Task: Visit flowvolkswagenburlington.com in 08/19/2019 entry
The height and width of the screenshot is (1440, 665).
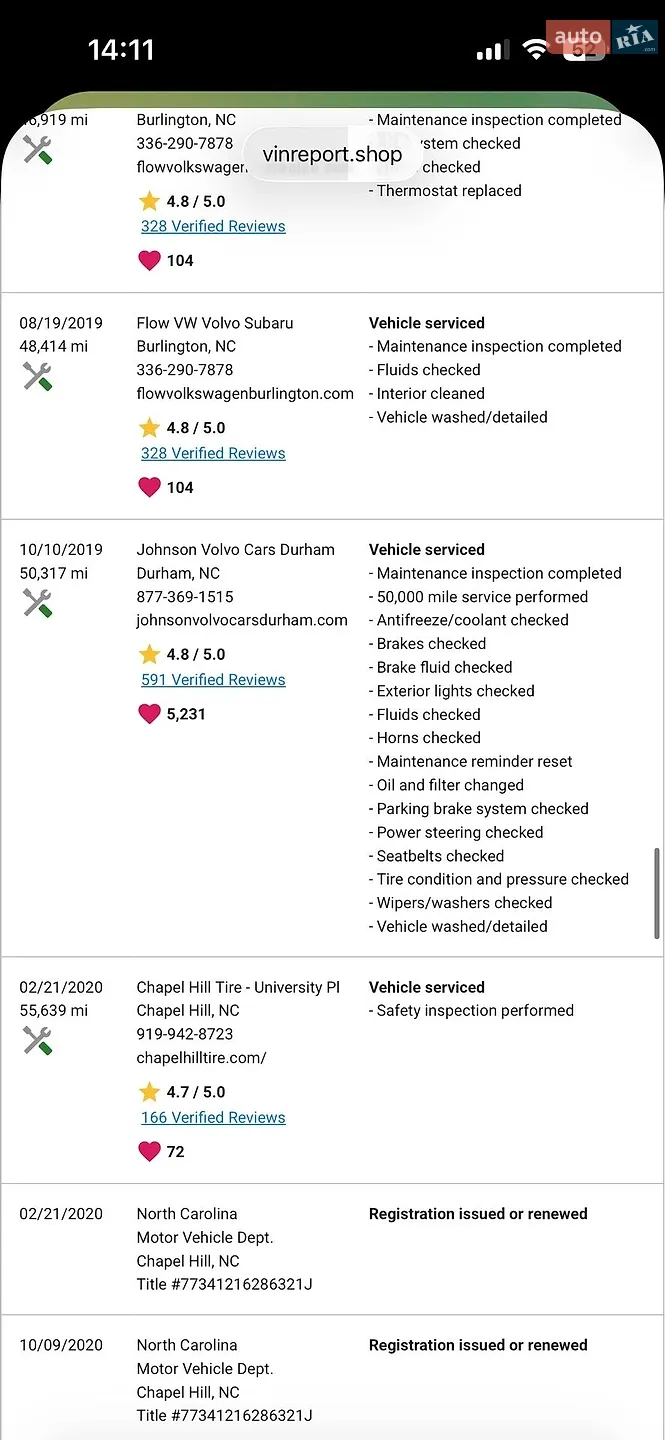Action: pyautogui.click(x=245, y=394)
